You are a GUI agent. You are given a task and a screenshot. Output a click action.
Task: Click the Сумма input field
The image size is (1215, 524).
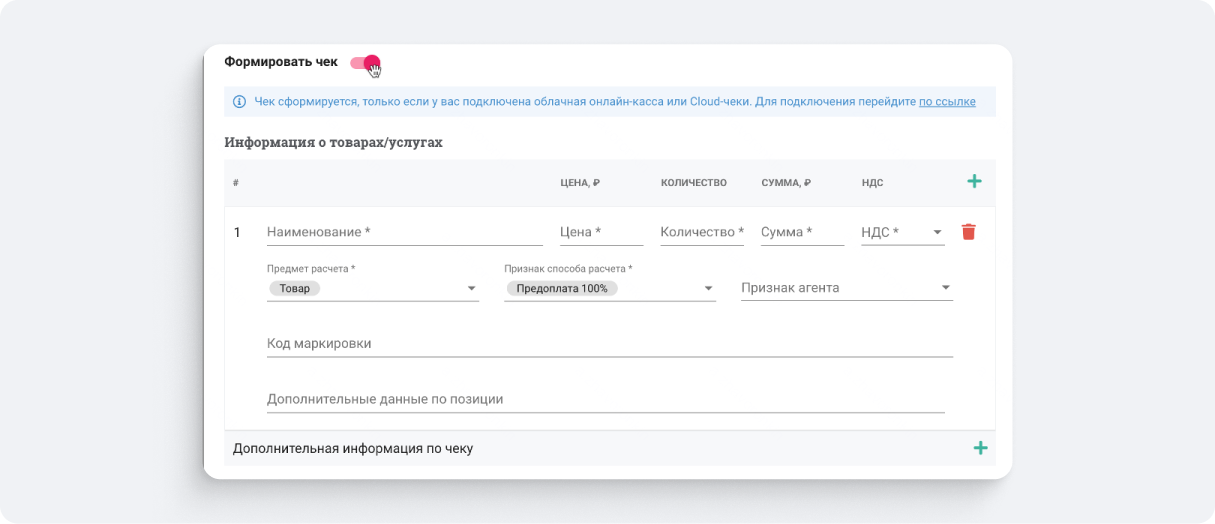802,232
